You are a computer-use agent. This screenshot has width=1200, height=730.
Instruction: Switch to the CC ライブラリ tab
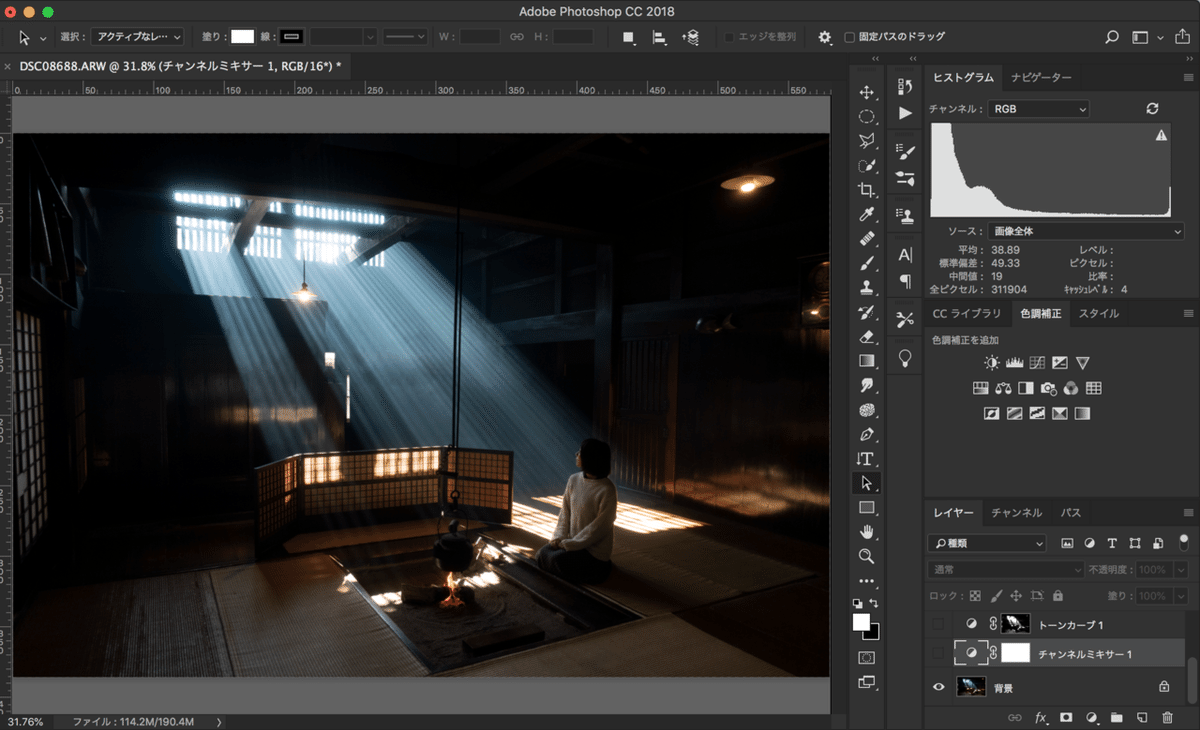[967, 314]
